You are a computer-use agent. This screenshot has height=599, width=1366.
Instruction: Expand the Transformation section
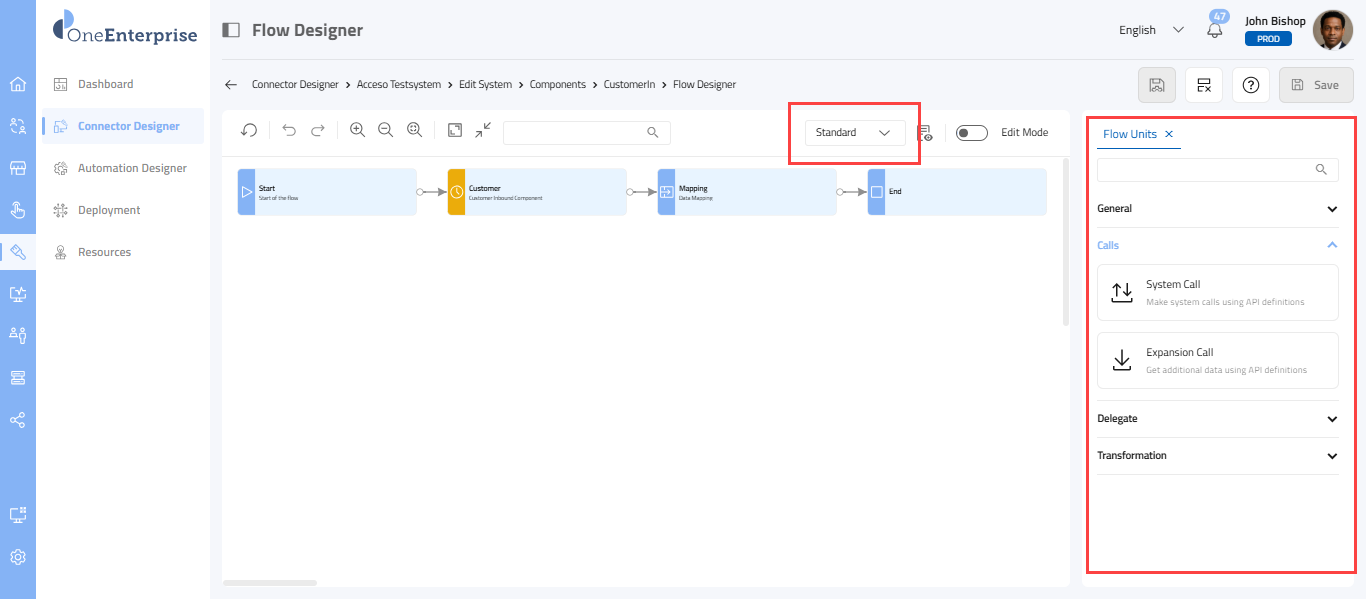pyautogui.click(x=1331, y=456)
